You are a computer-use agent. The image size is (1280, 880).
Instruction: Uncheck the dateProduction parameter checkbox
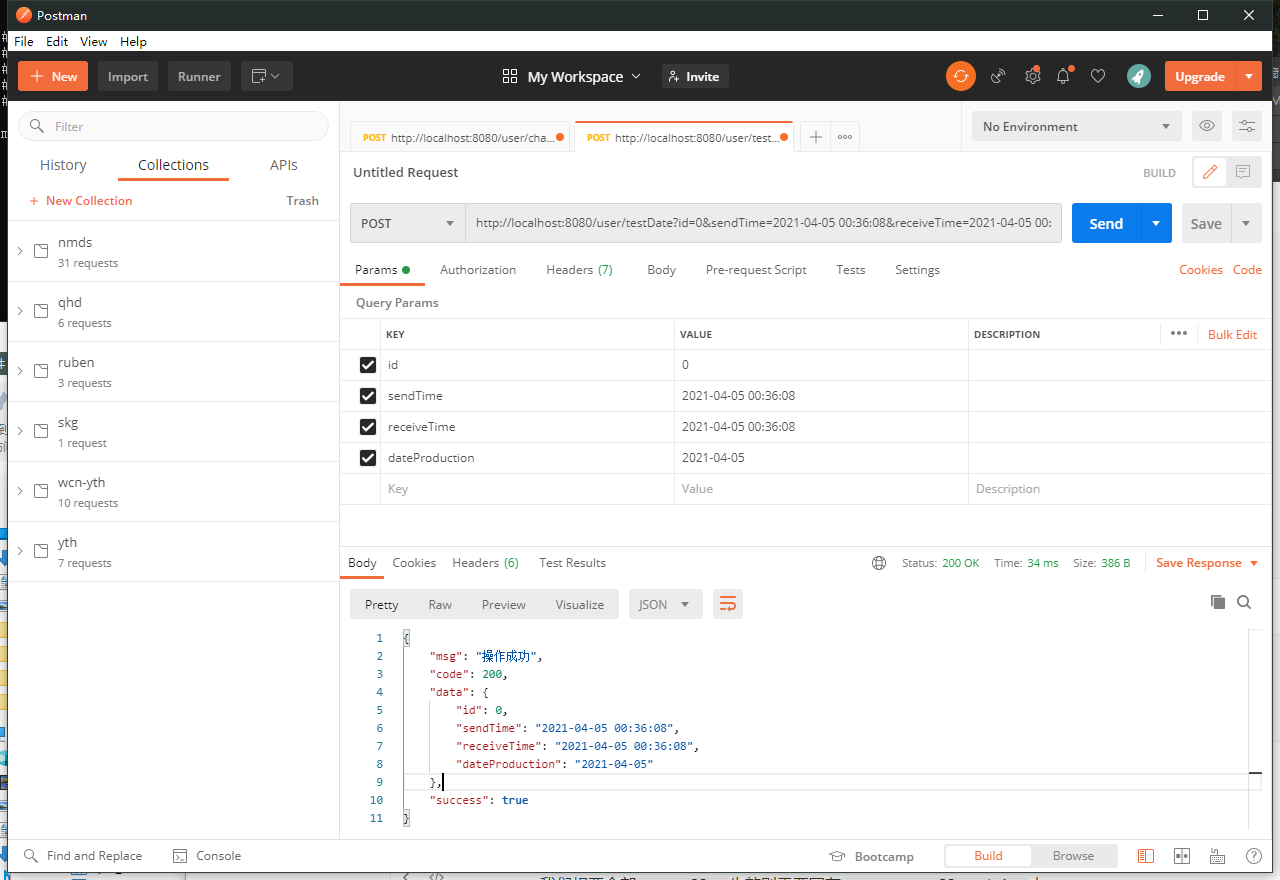368,458
